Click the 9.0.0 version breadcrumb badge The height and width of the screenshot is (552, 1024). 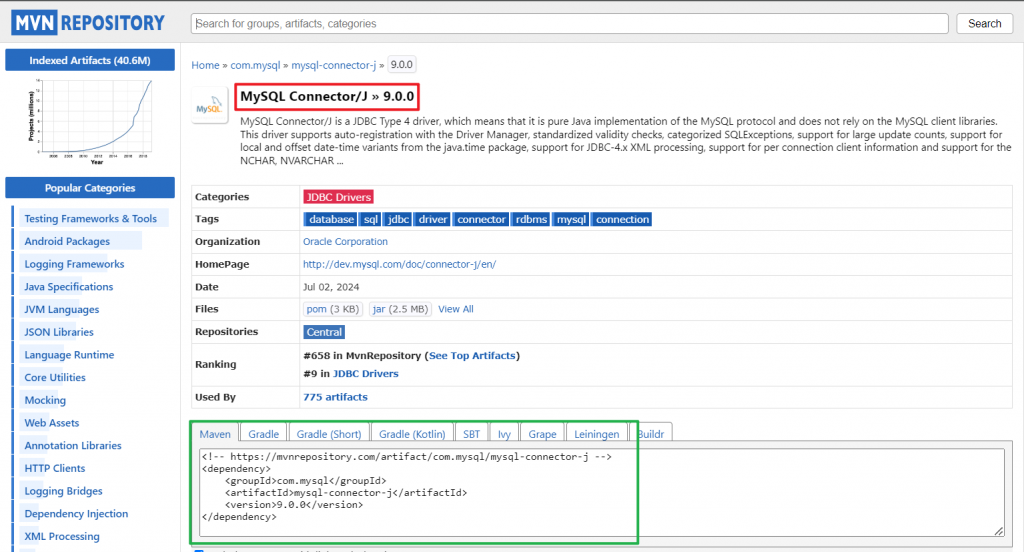tap(402, 65)
